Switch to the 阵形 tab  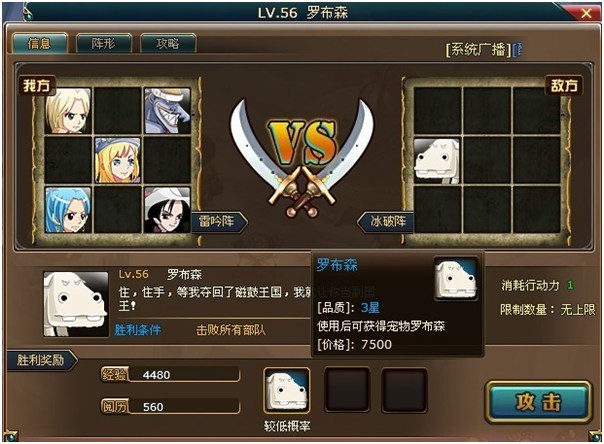104,43
